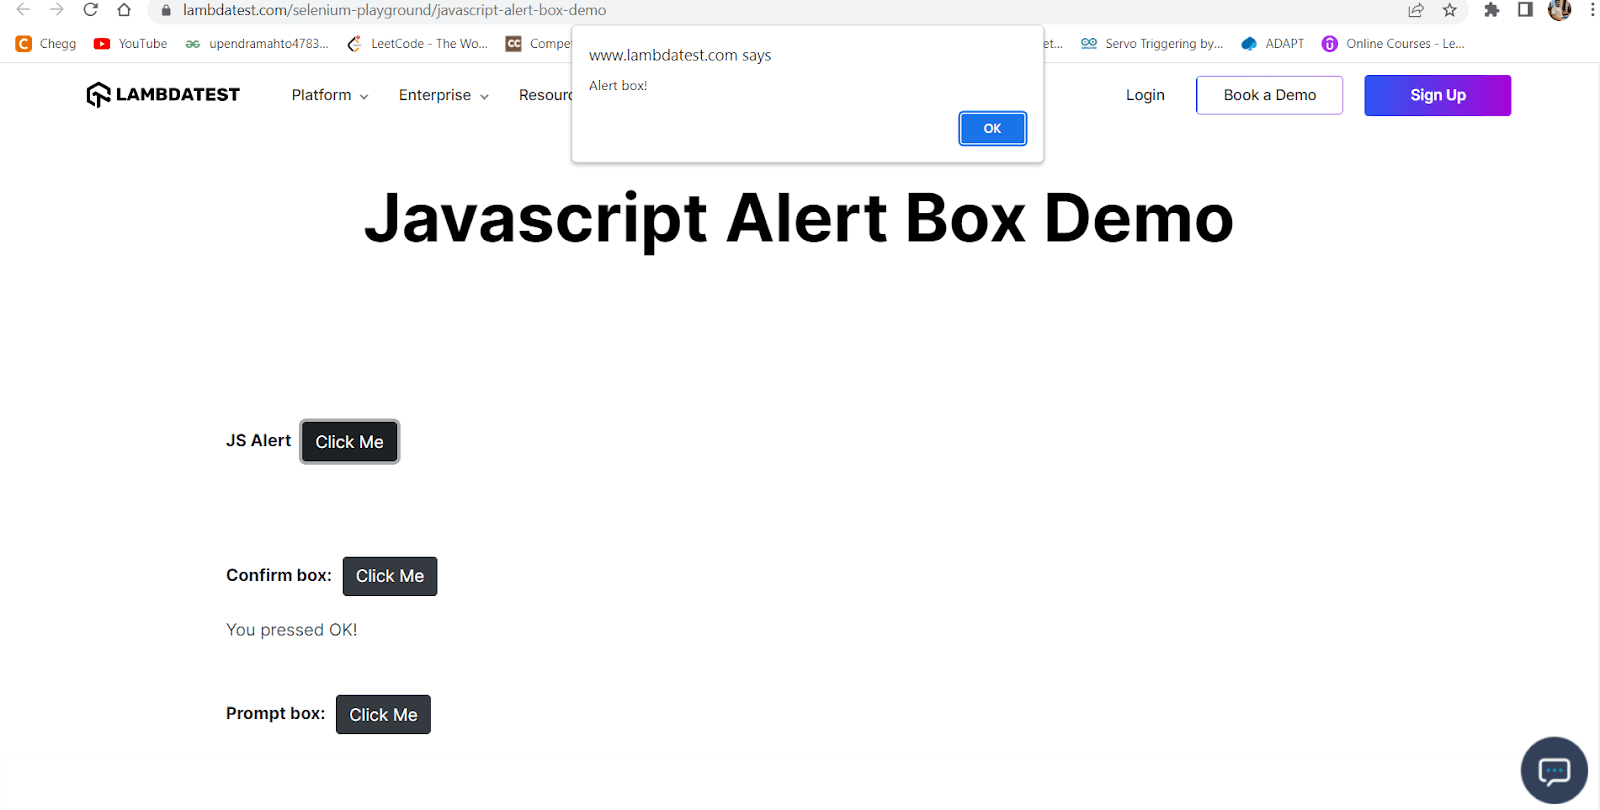Open the user profile avatar
1600x810 pixels.
(1559, 10)
